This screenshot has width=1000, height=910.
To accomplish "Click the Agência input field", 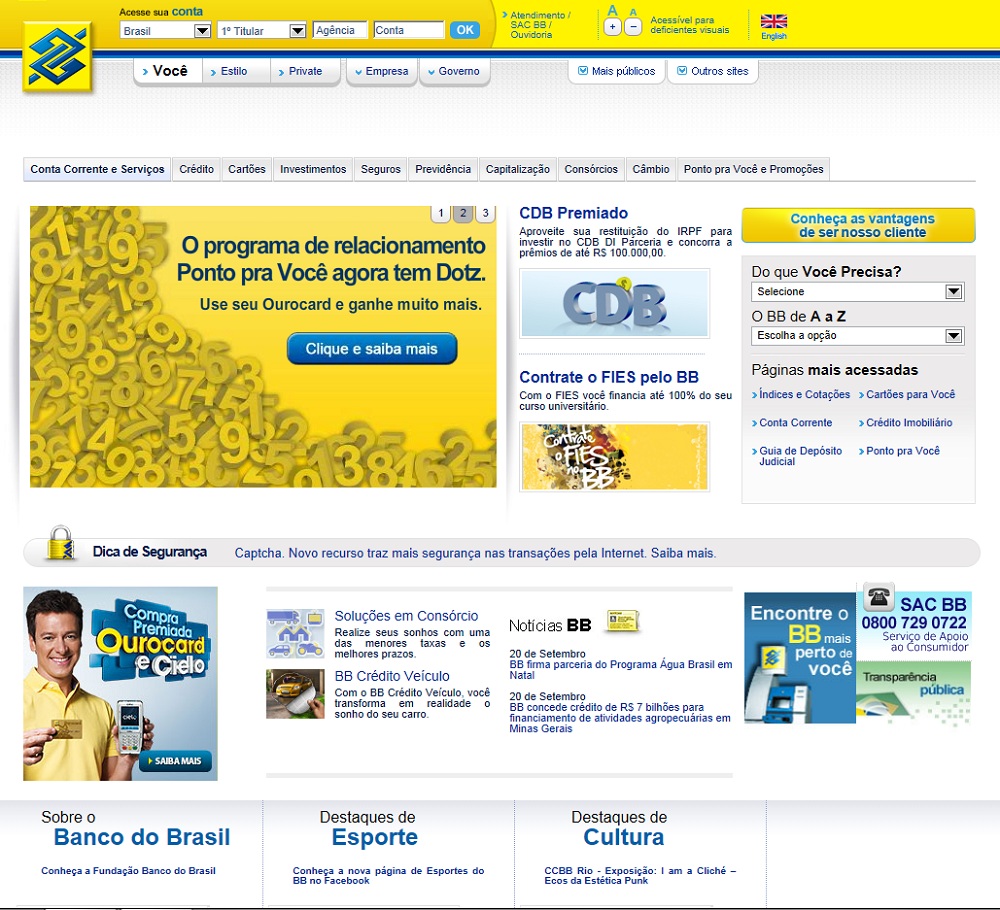I will (340, 30).
